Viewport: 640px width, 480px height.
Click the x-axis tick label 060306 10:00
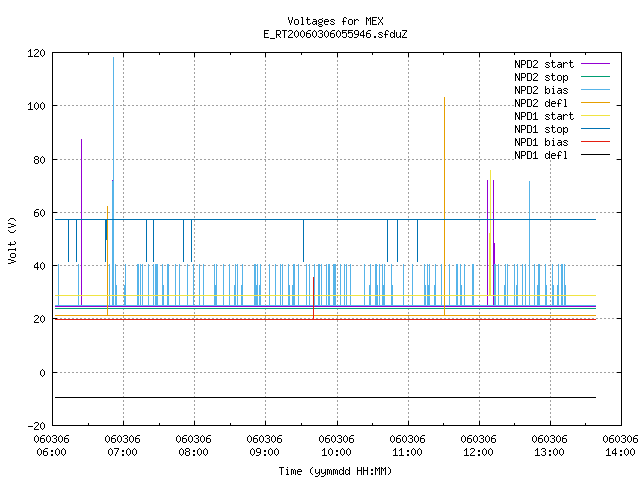tap(336, 446)
